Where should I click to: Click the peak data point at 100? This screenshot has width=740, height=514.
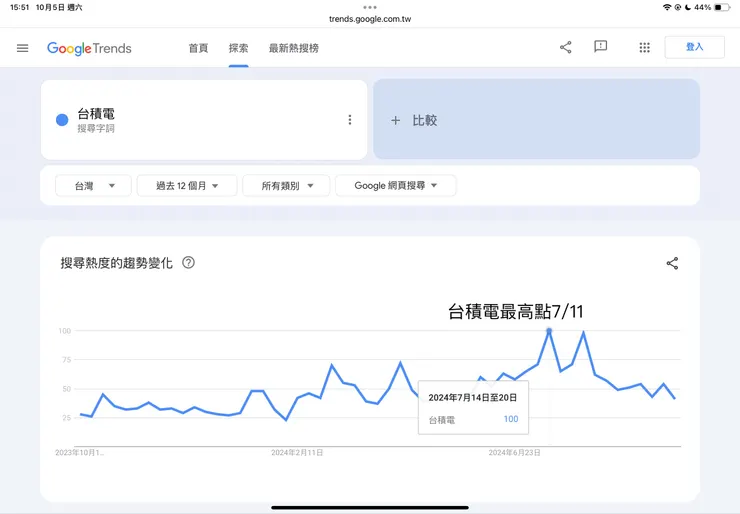tap(549, 331)
